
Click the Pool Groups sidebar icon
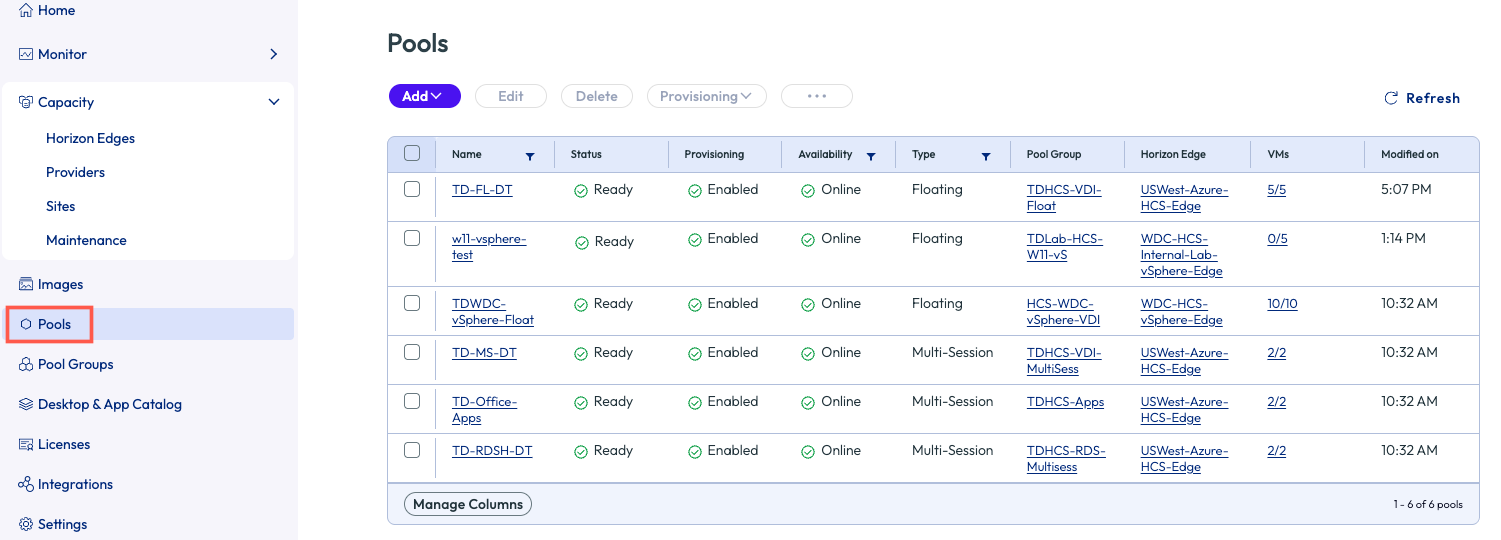26,365
